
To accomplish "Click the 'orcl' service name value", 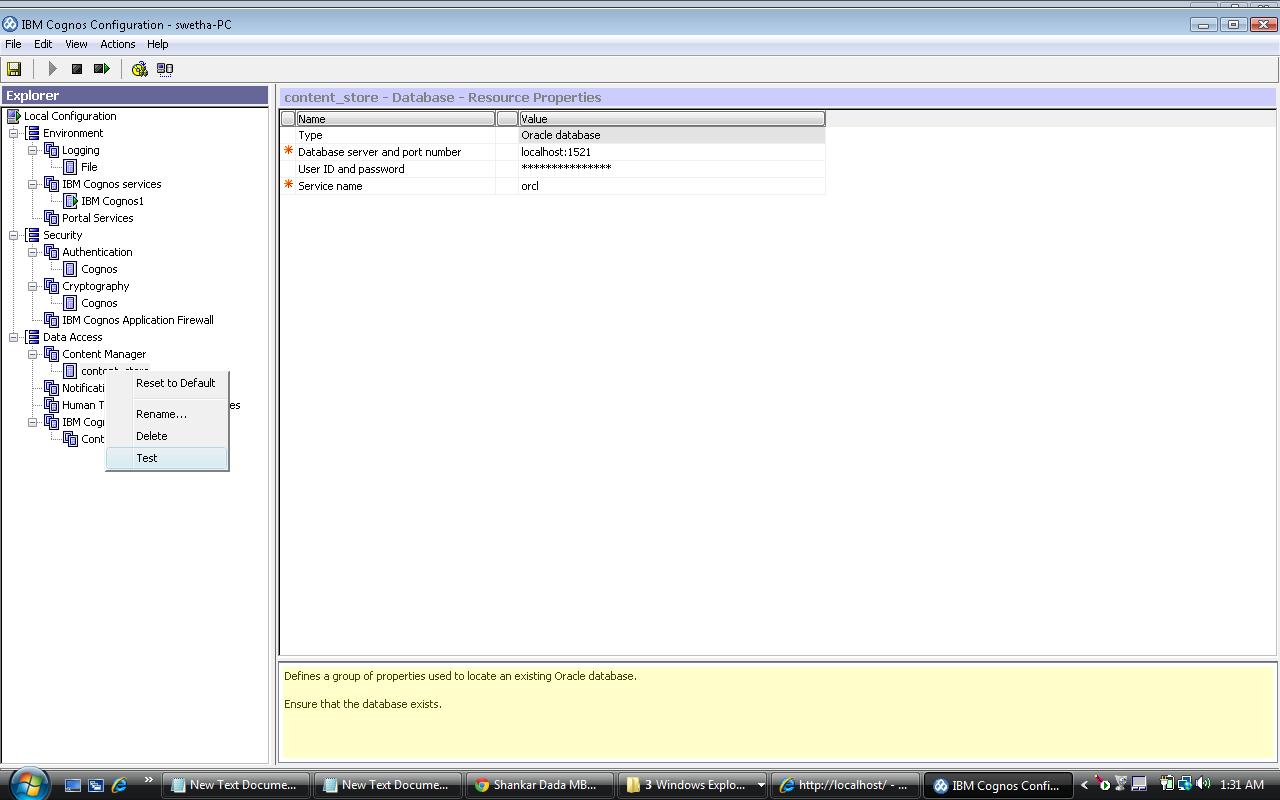I will [x=671, y=186].
